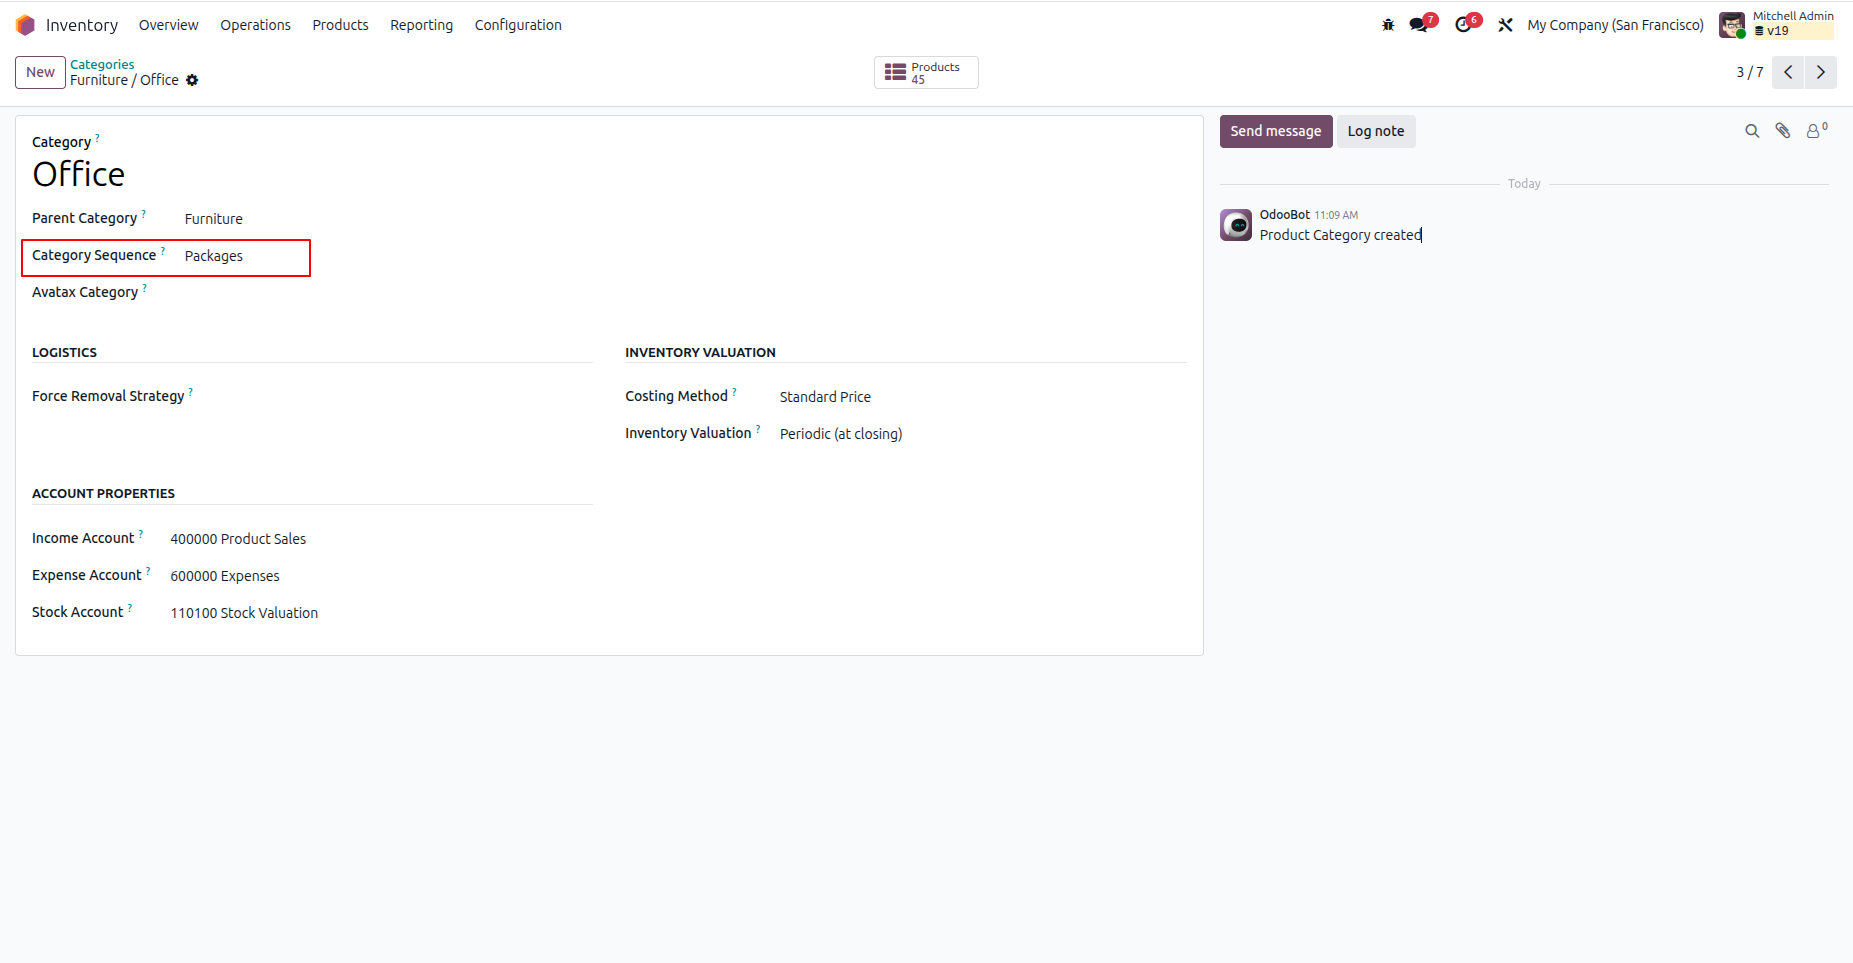Click the 3 / 7 record pager counter
The height and width of the screenshot is (963, 1853).
point(1749,72)
